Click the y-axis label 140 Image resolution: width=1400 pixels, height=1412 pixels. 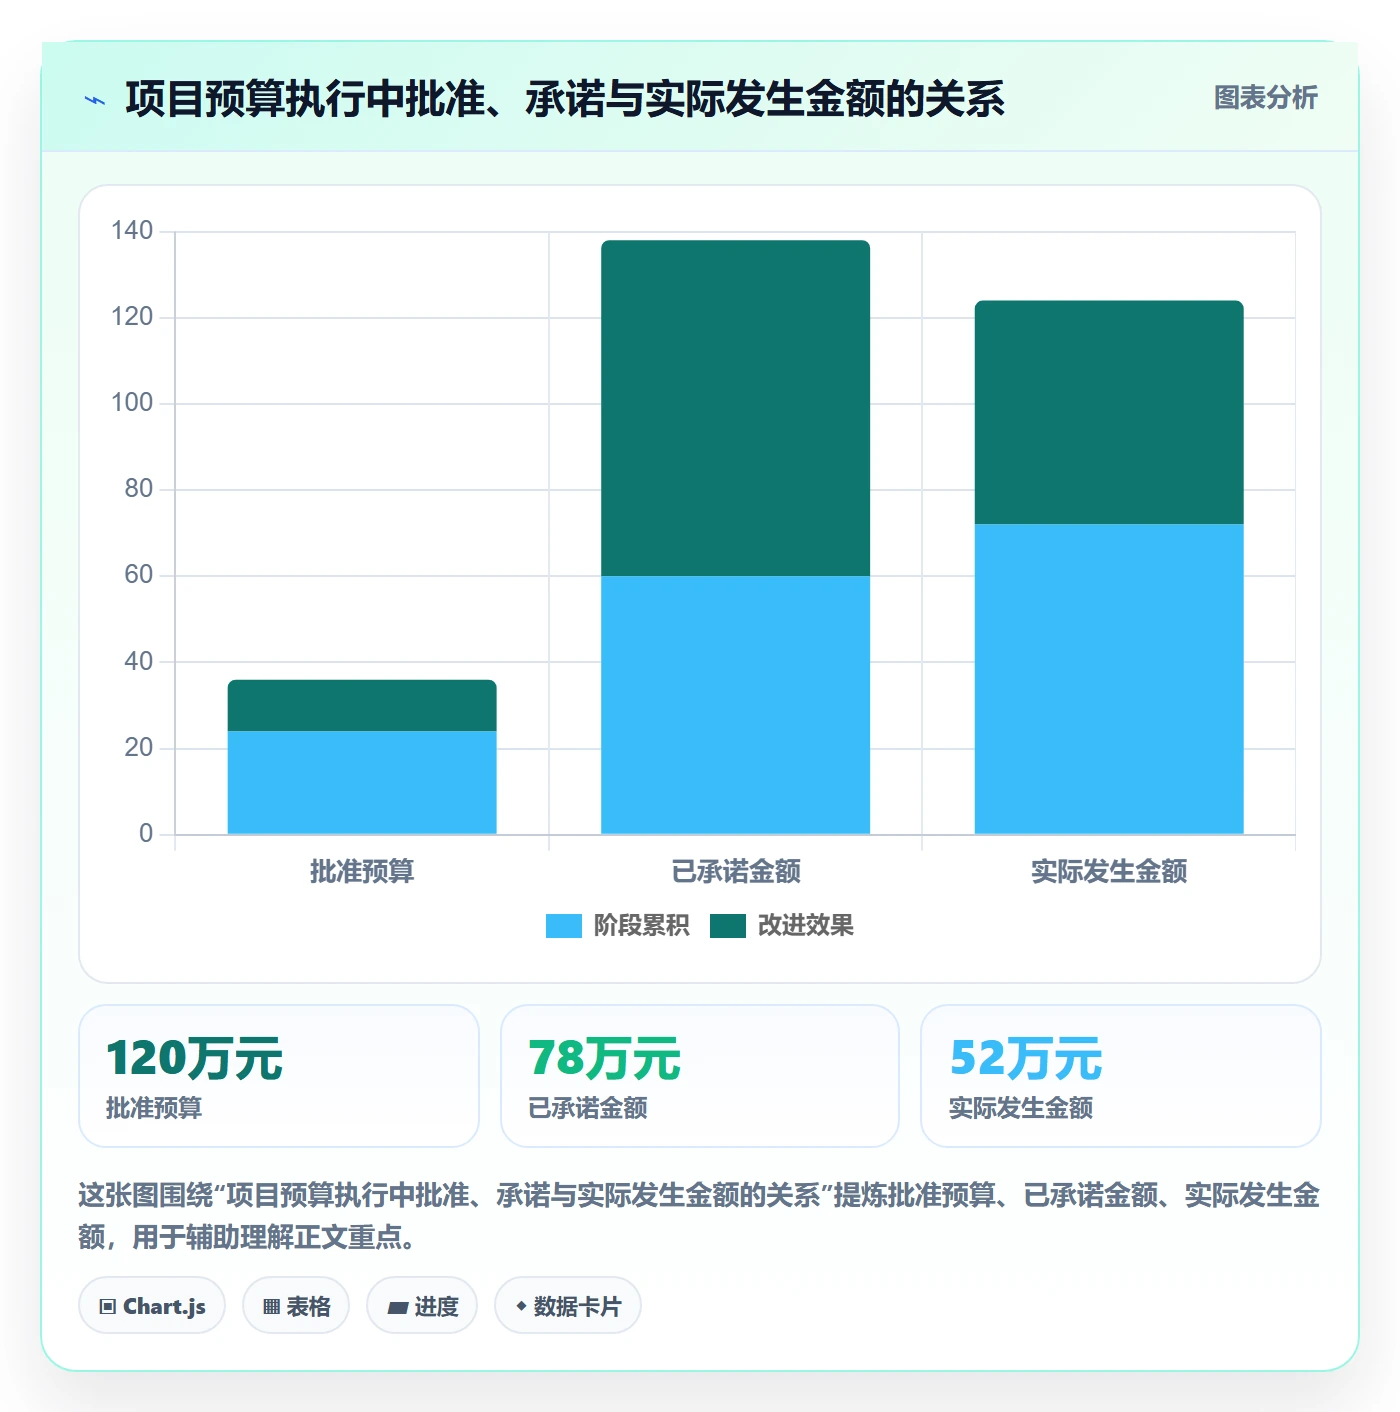(x=132, y=231)
